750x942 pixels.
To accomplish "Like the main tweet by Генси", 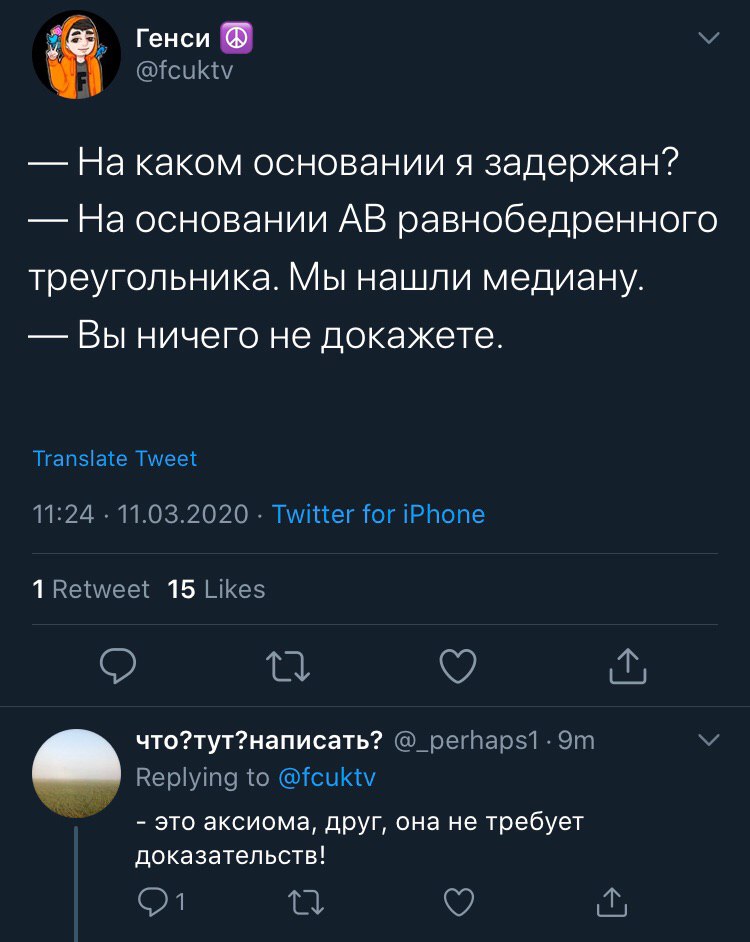I will 458,665.
